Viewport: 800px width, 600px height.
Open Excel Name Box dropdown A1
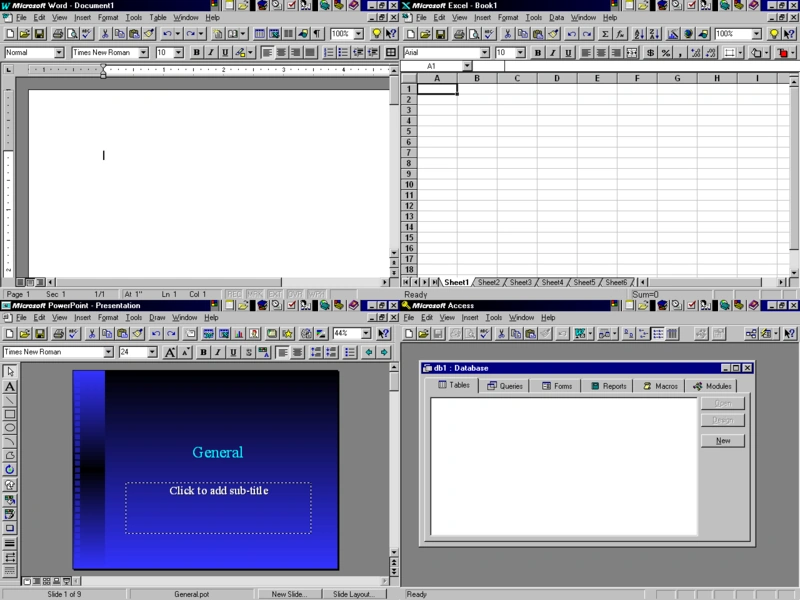pos(467,66)
